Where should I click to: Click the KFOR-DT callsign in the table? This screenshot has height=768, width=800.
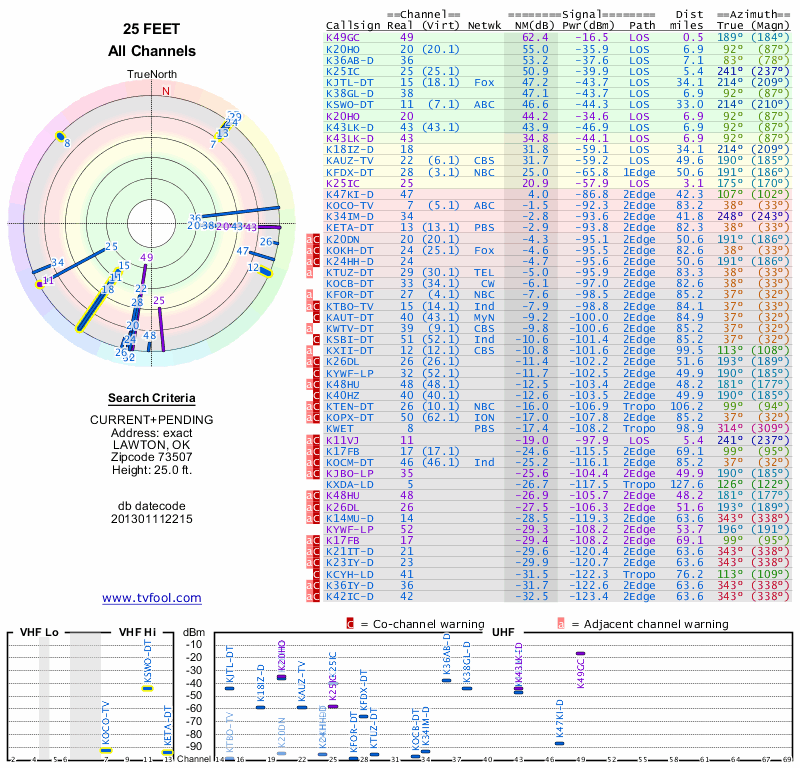(350, 295)
